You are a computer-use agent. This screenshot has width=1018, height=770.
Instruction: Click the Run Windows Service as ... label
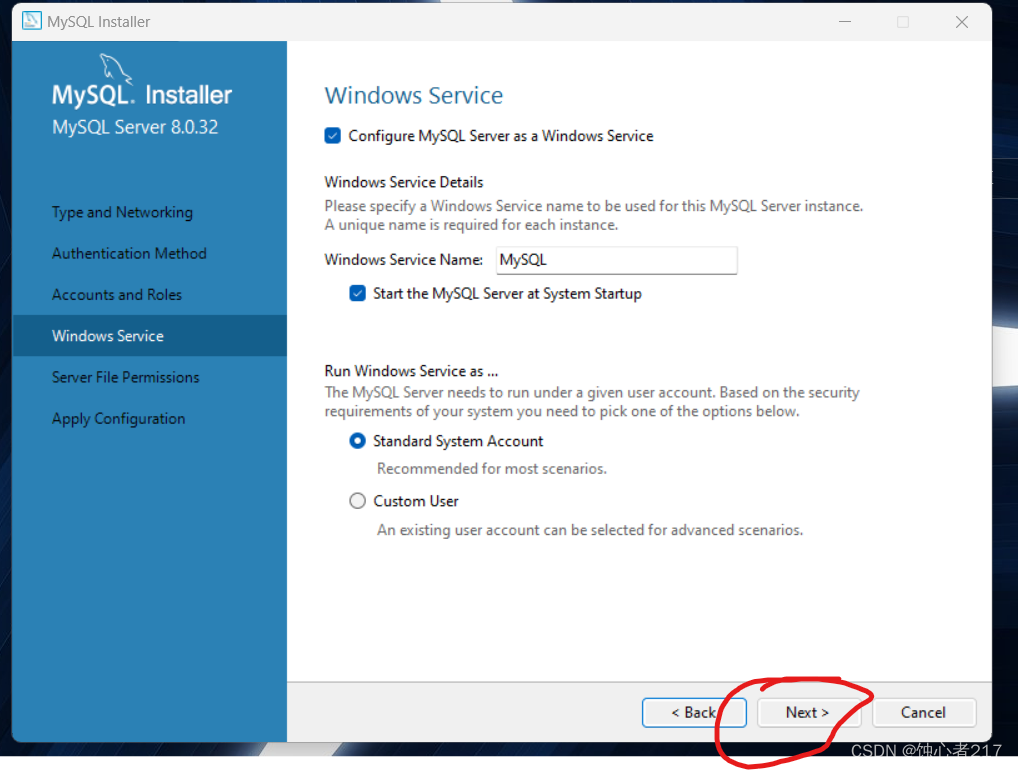pyautogui.click(x=411, y=371)
